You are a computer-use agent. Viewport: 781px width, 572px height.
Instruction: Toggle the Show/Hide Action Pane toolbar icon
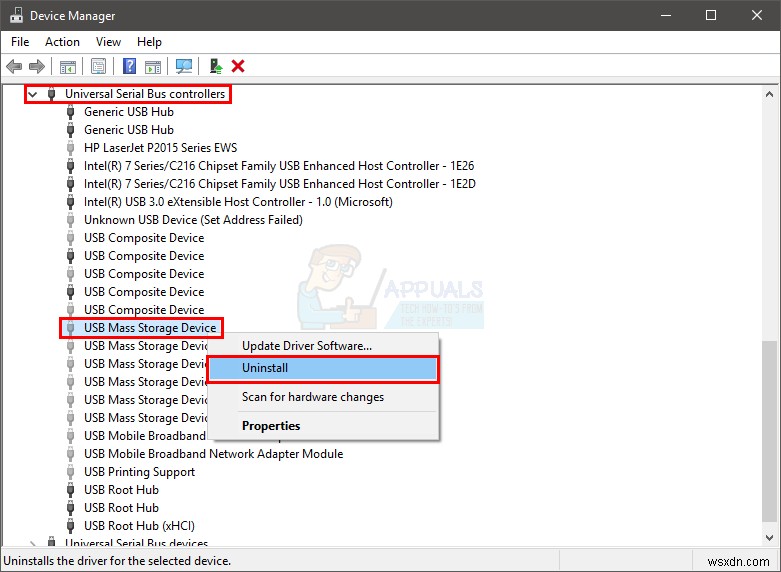153,66
